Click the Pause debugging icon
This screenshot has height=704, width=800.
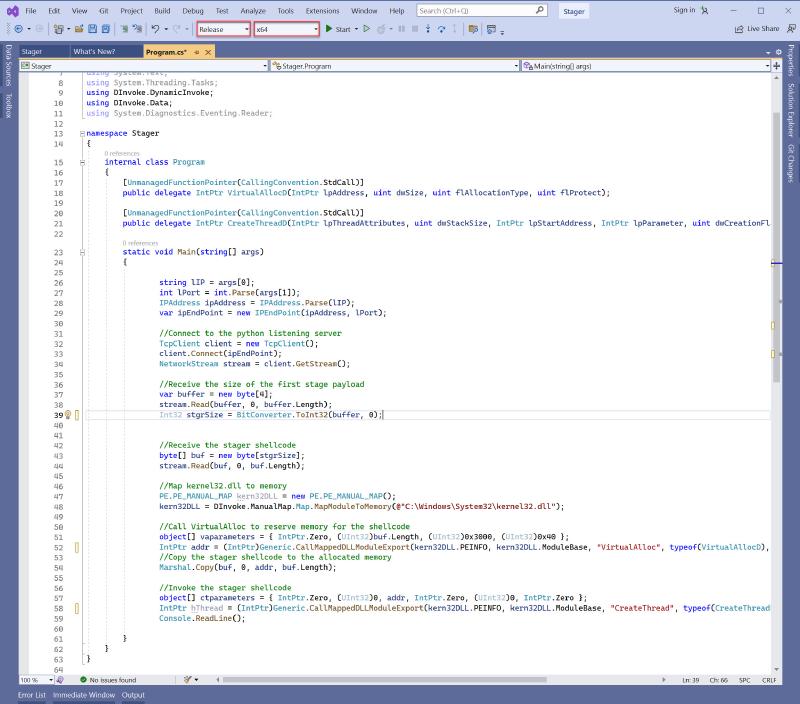click(402, 29)
